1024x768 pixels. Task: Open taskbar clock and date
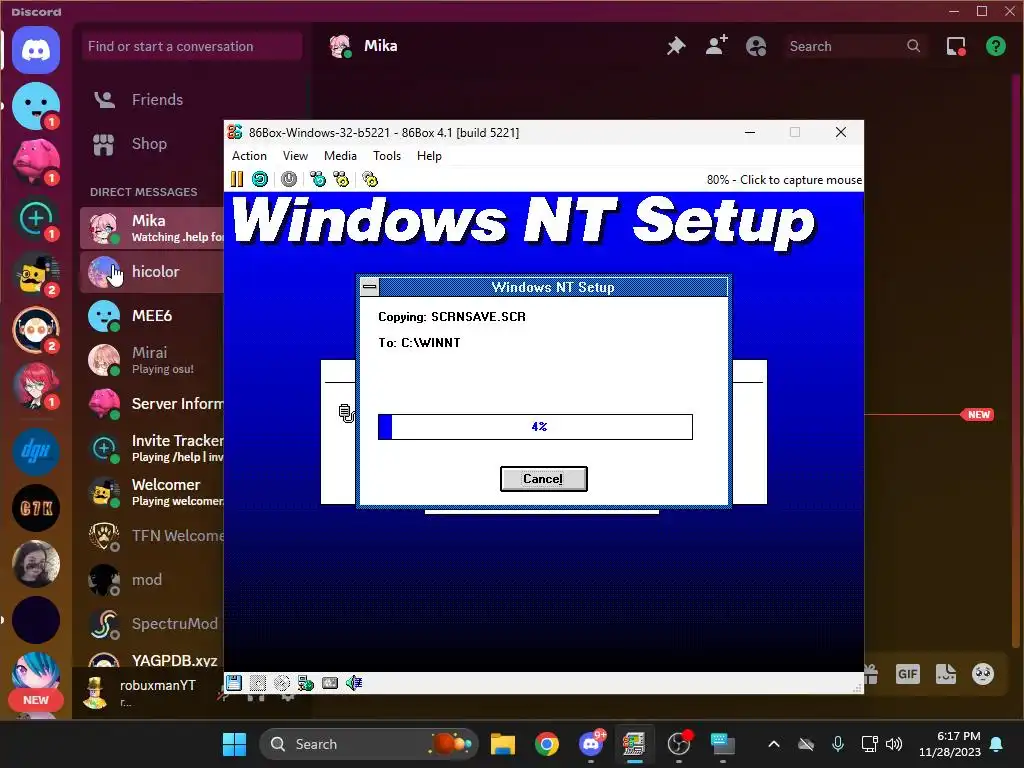pos(950,744)
